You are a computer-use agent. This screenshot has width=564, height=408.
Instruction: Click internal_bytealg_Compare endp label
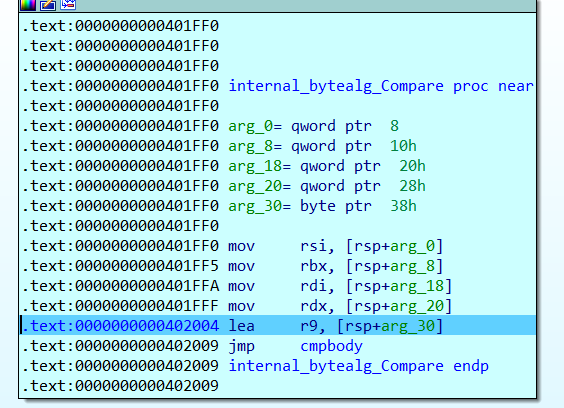(x=358, y=366)
